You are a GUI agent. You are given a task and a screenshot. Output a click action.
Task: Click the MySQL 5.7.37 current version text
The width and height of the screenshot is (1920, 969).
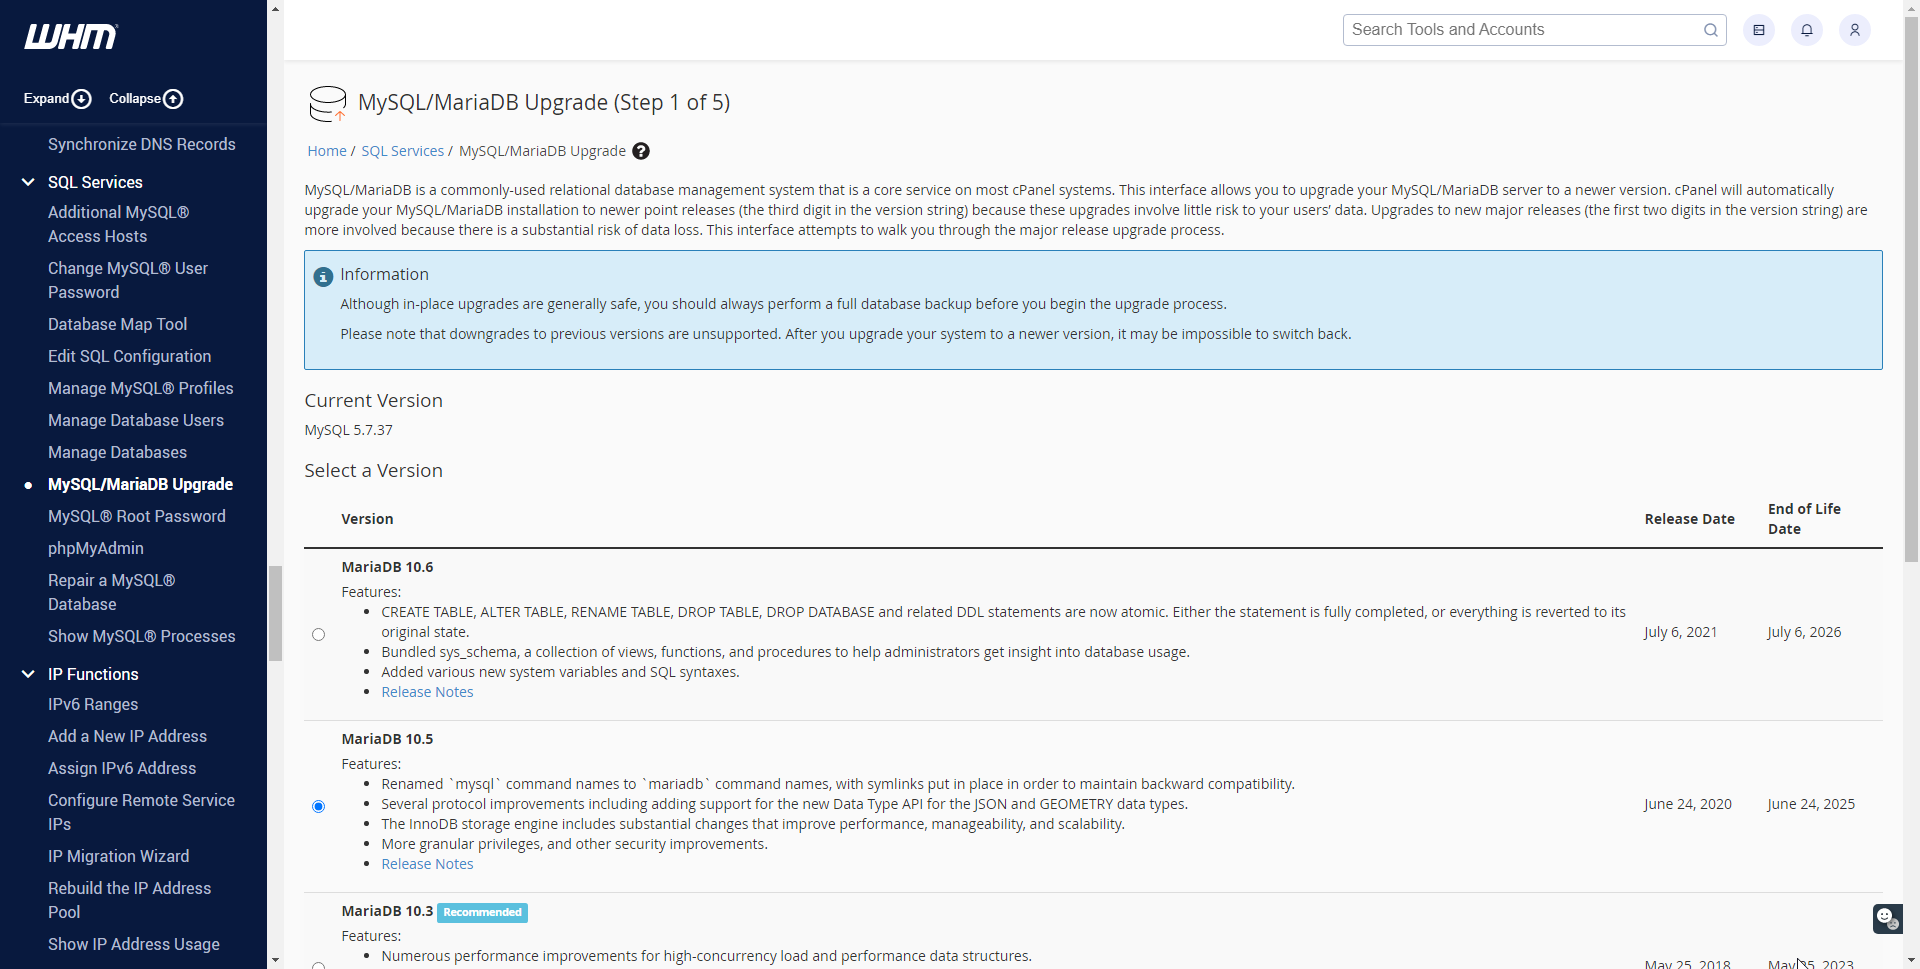point(348,430)
